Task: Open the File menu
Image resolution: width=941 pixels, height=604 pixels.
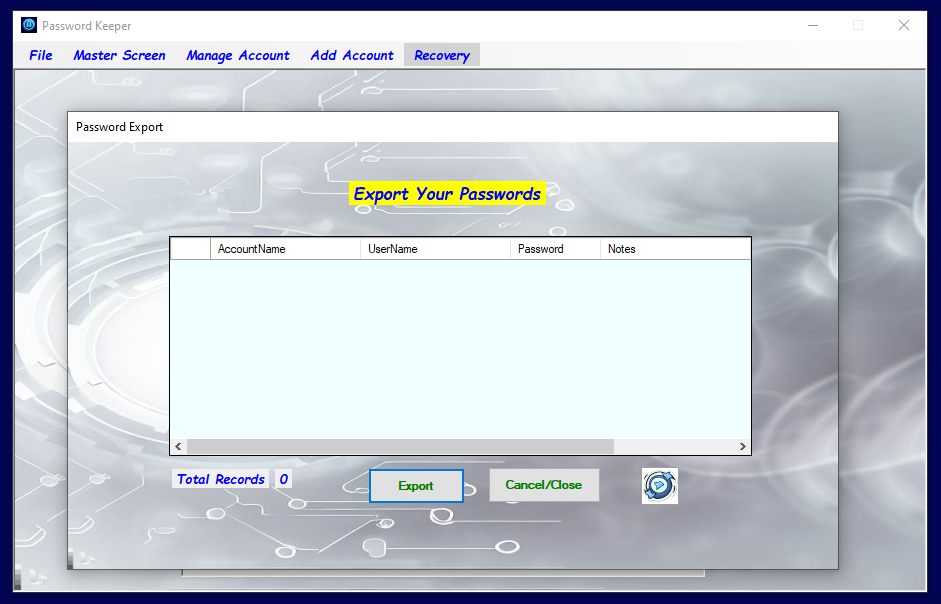Action: pyautogui.click(x=41, y=55)
